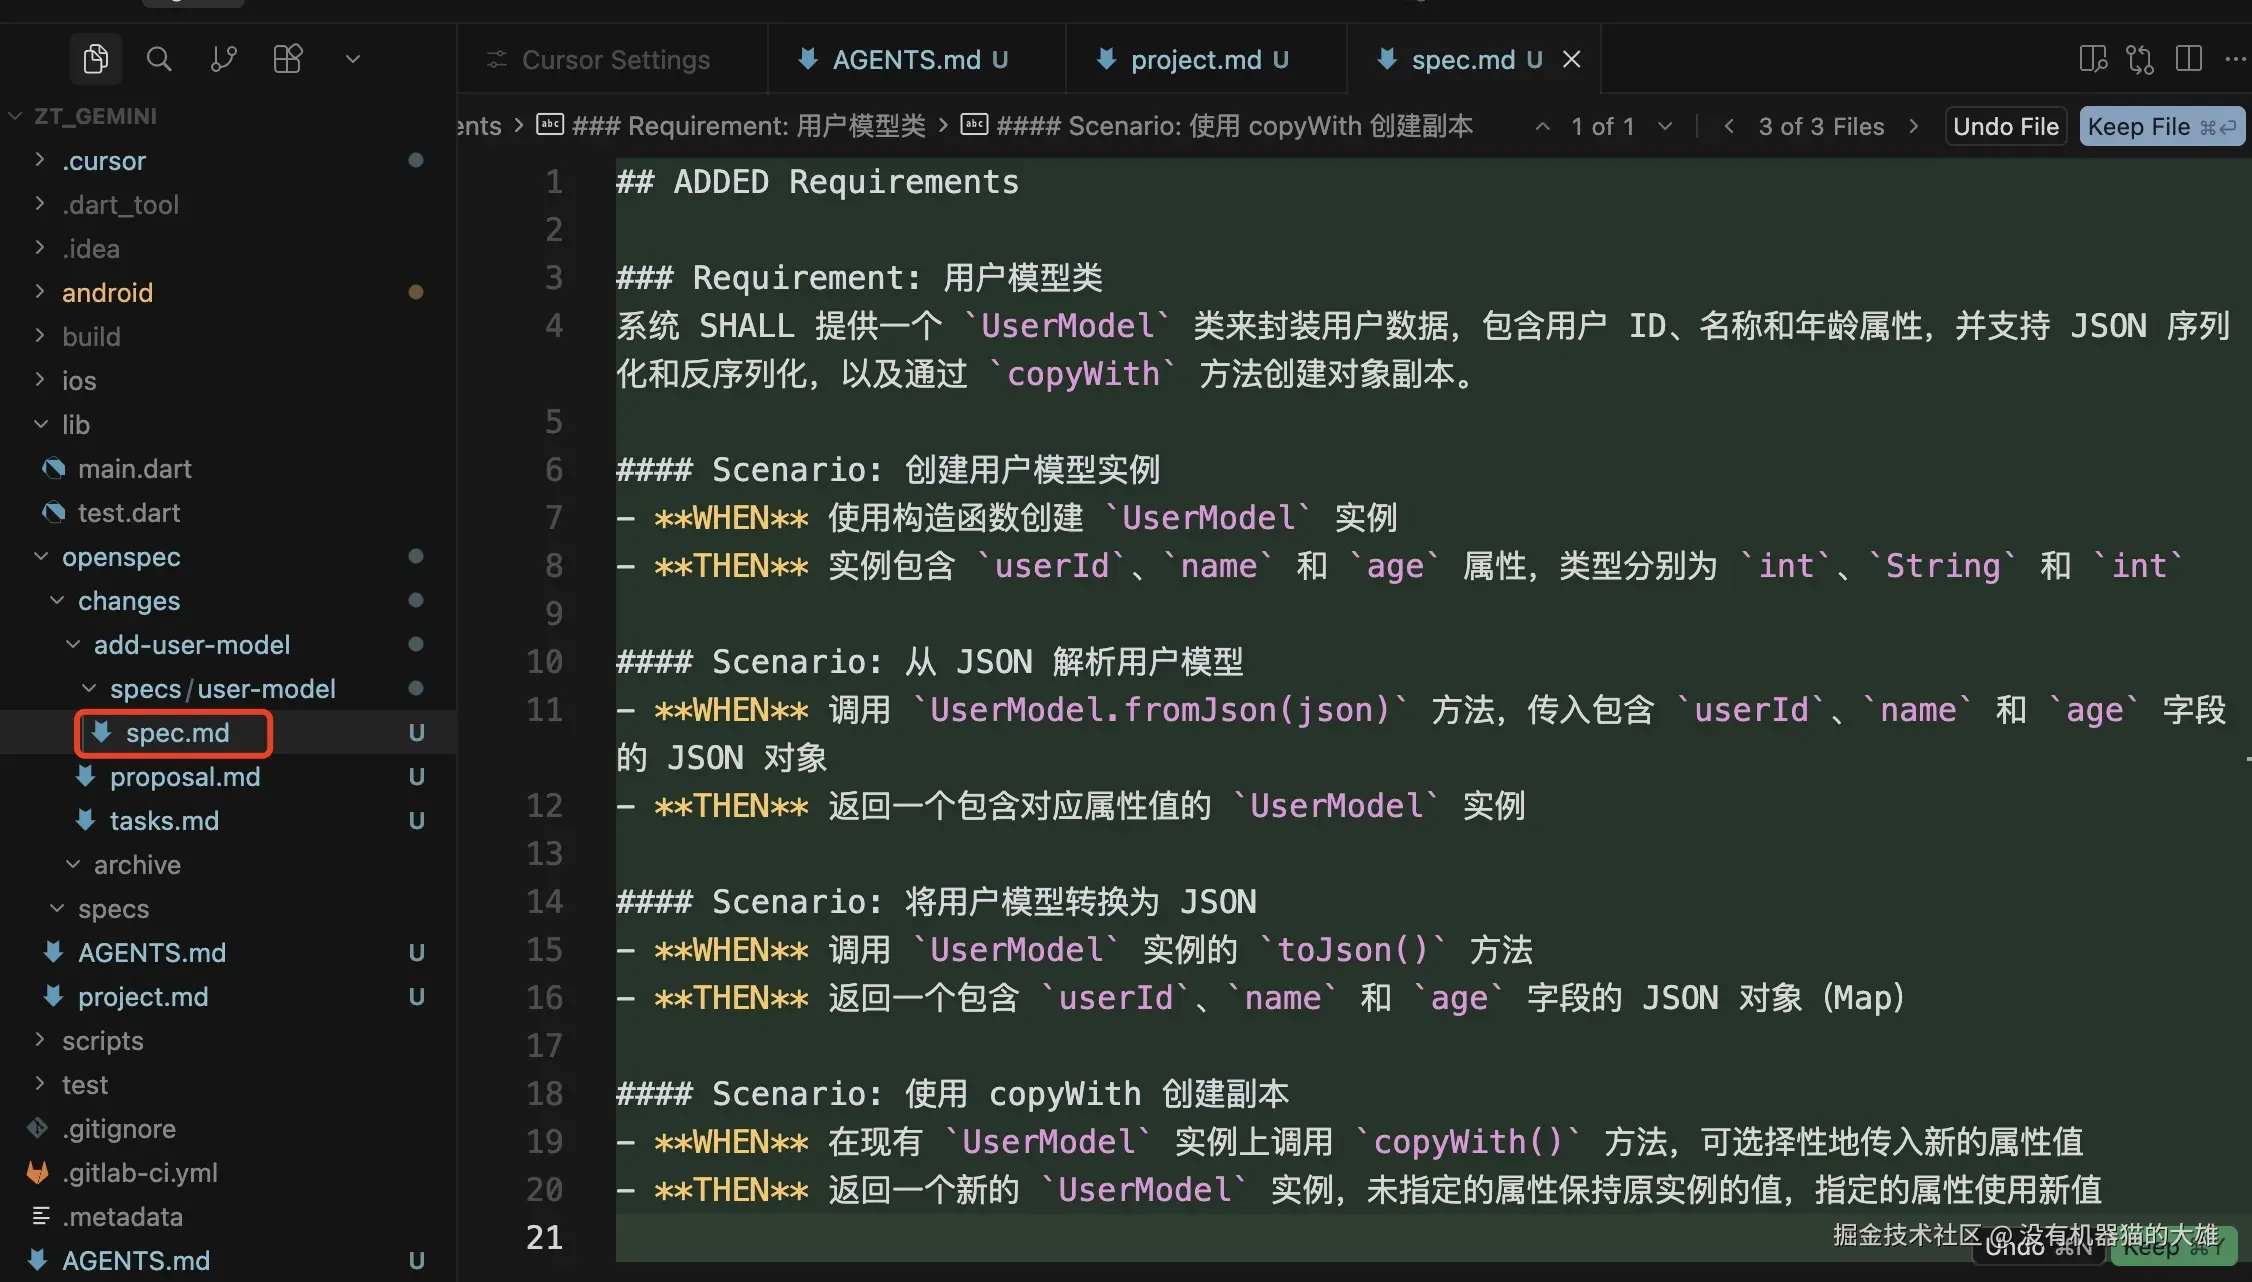Open the editor more actions ellipsis
2252x1282 pixels.
(2235, 59)
